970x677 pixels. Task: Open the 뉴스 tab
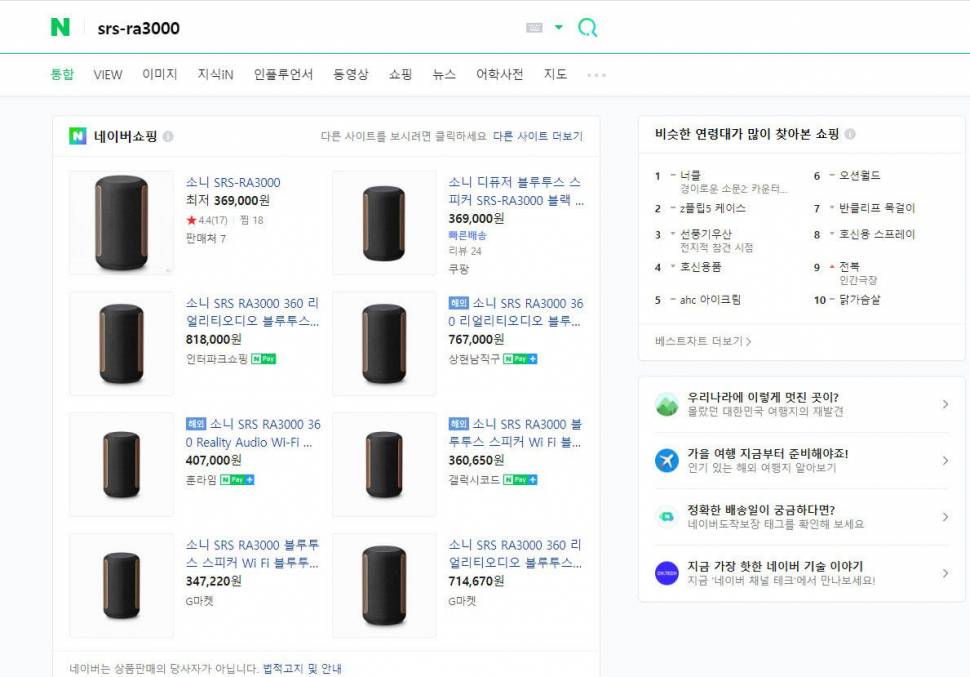(x=444, y=74)
